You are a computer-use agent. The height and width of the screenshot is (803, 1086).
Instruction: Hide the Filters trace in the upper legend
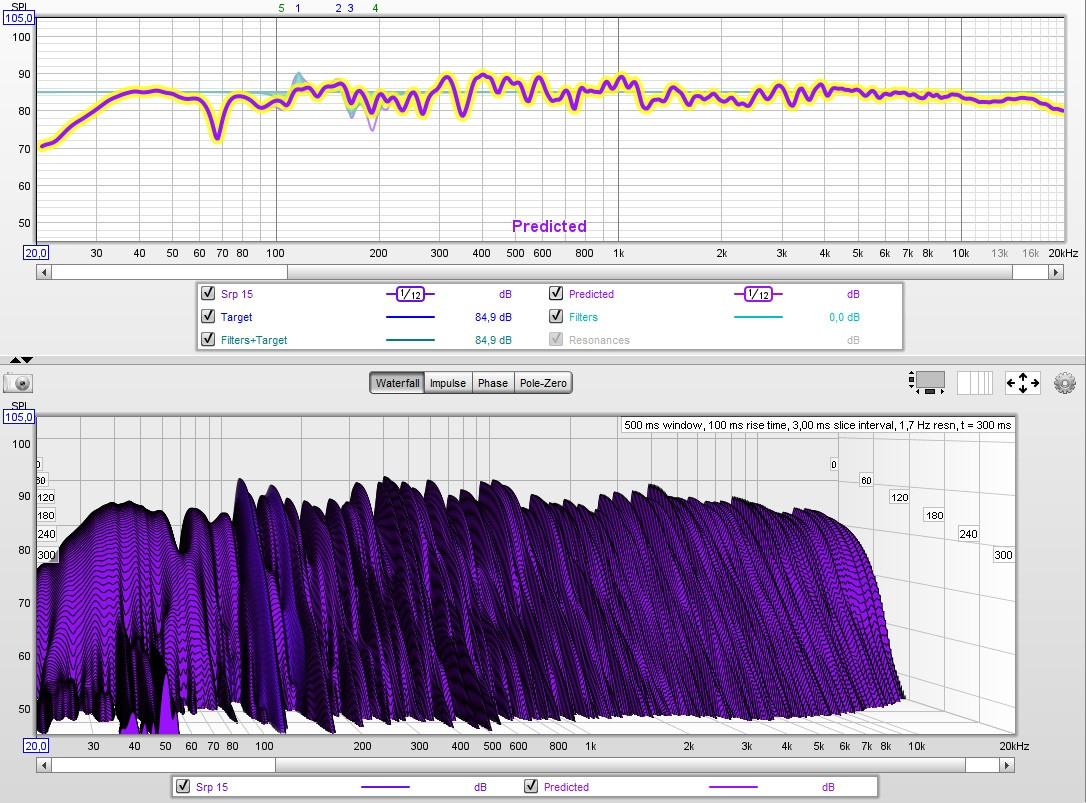click(556, 317)
